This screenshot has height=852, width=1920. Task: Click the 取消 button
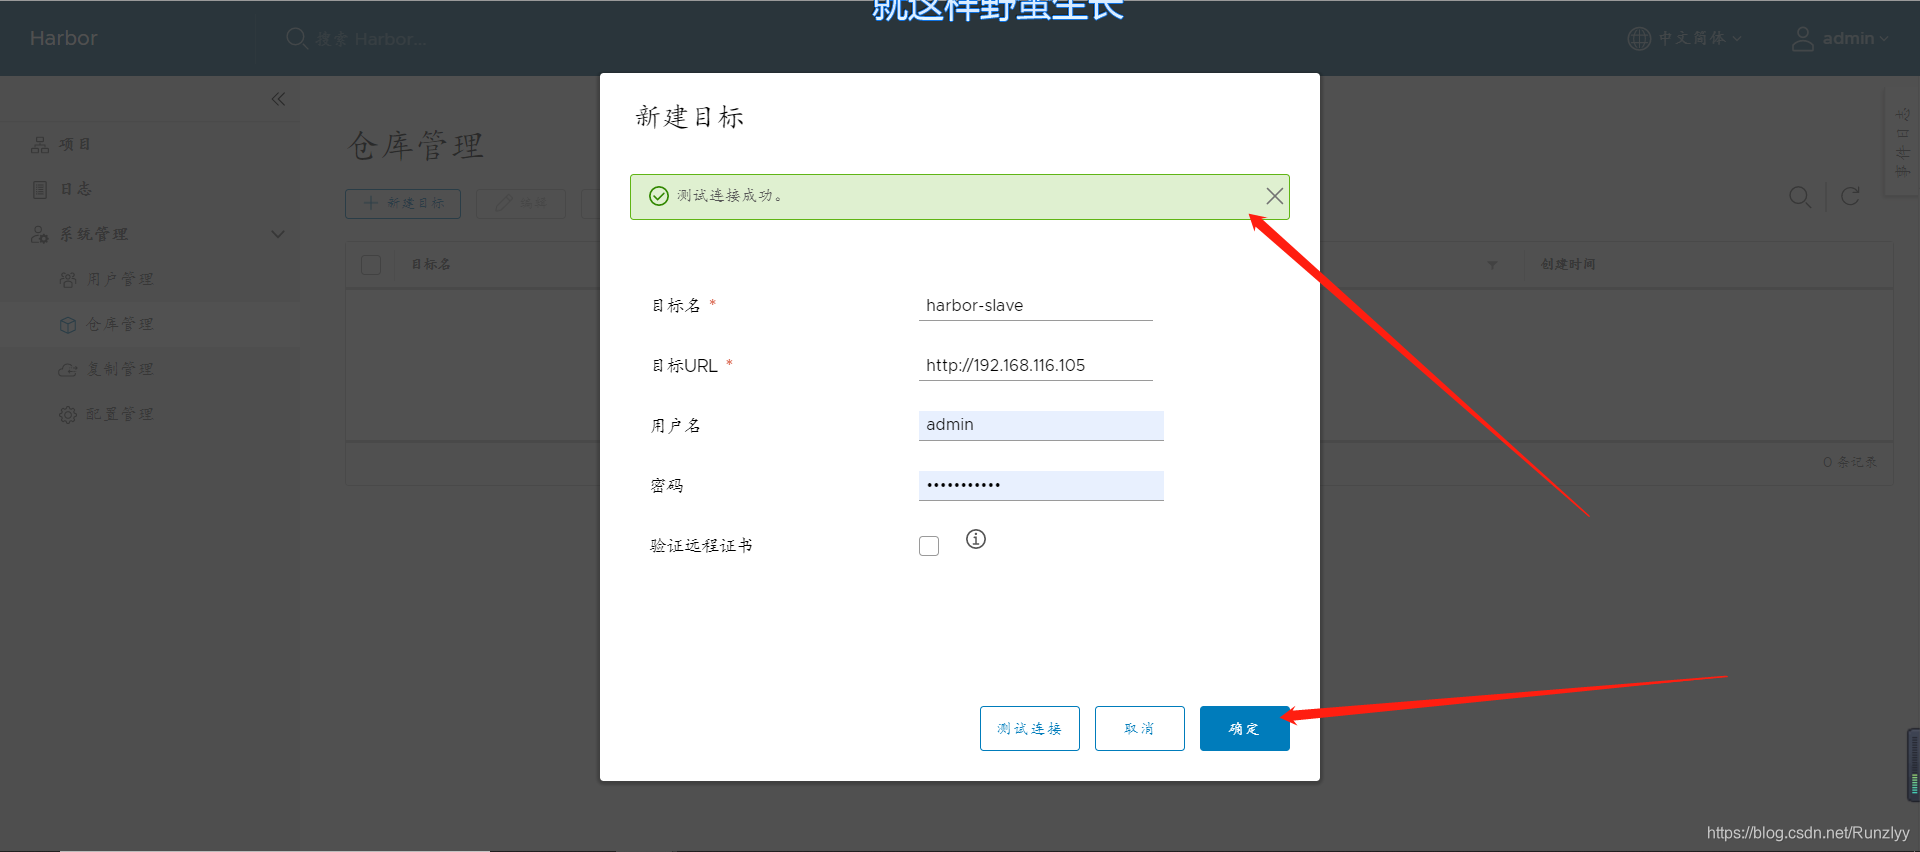(x=1140, y=728)
